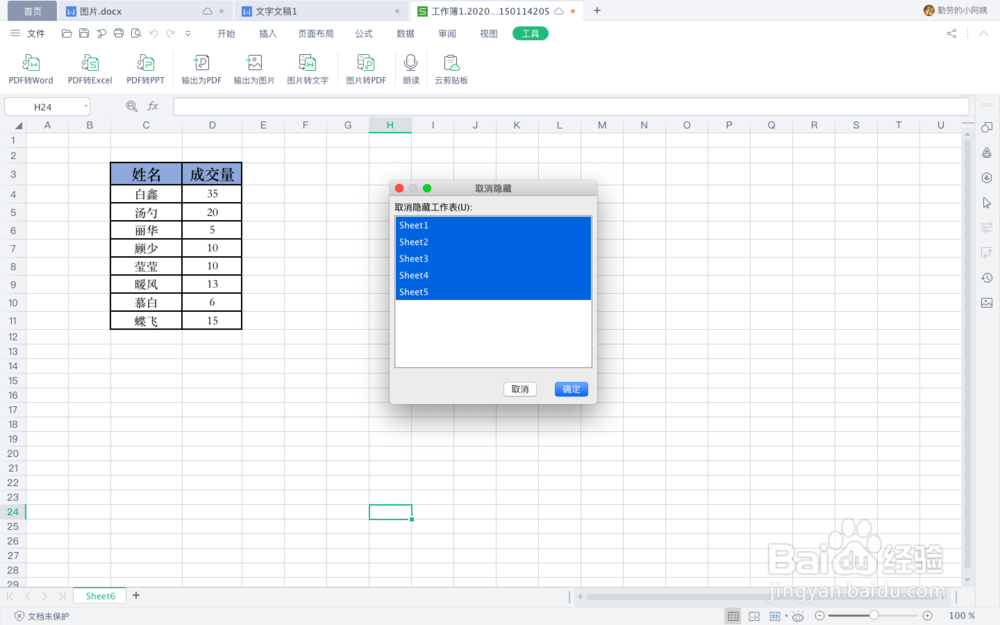Switch to 公式 ribbon tab

click(364, 33)
